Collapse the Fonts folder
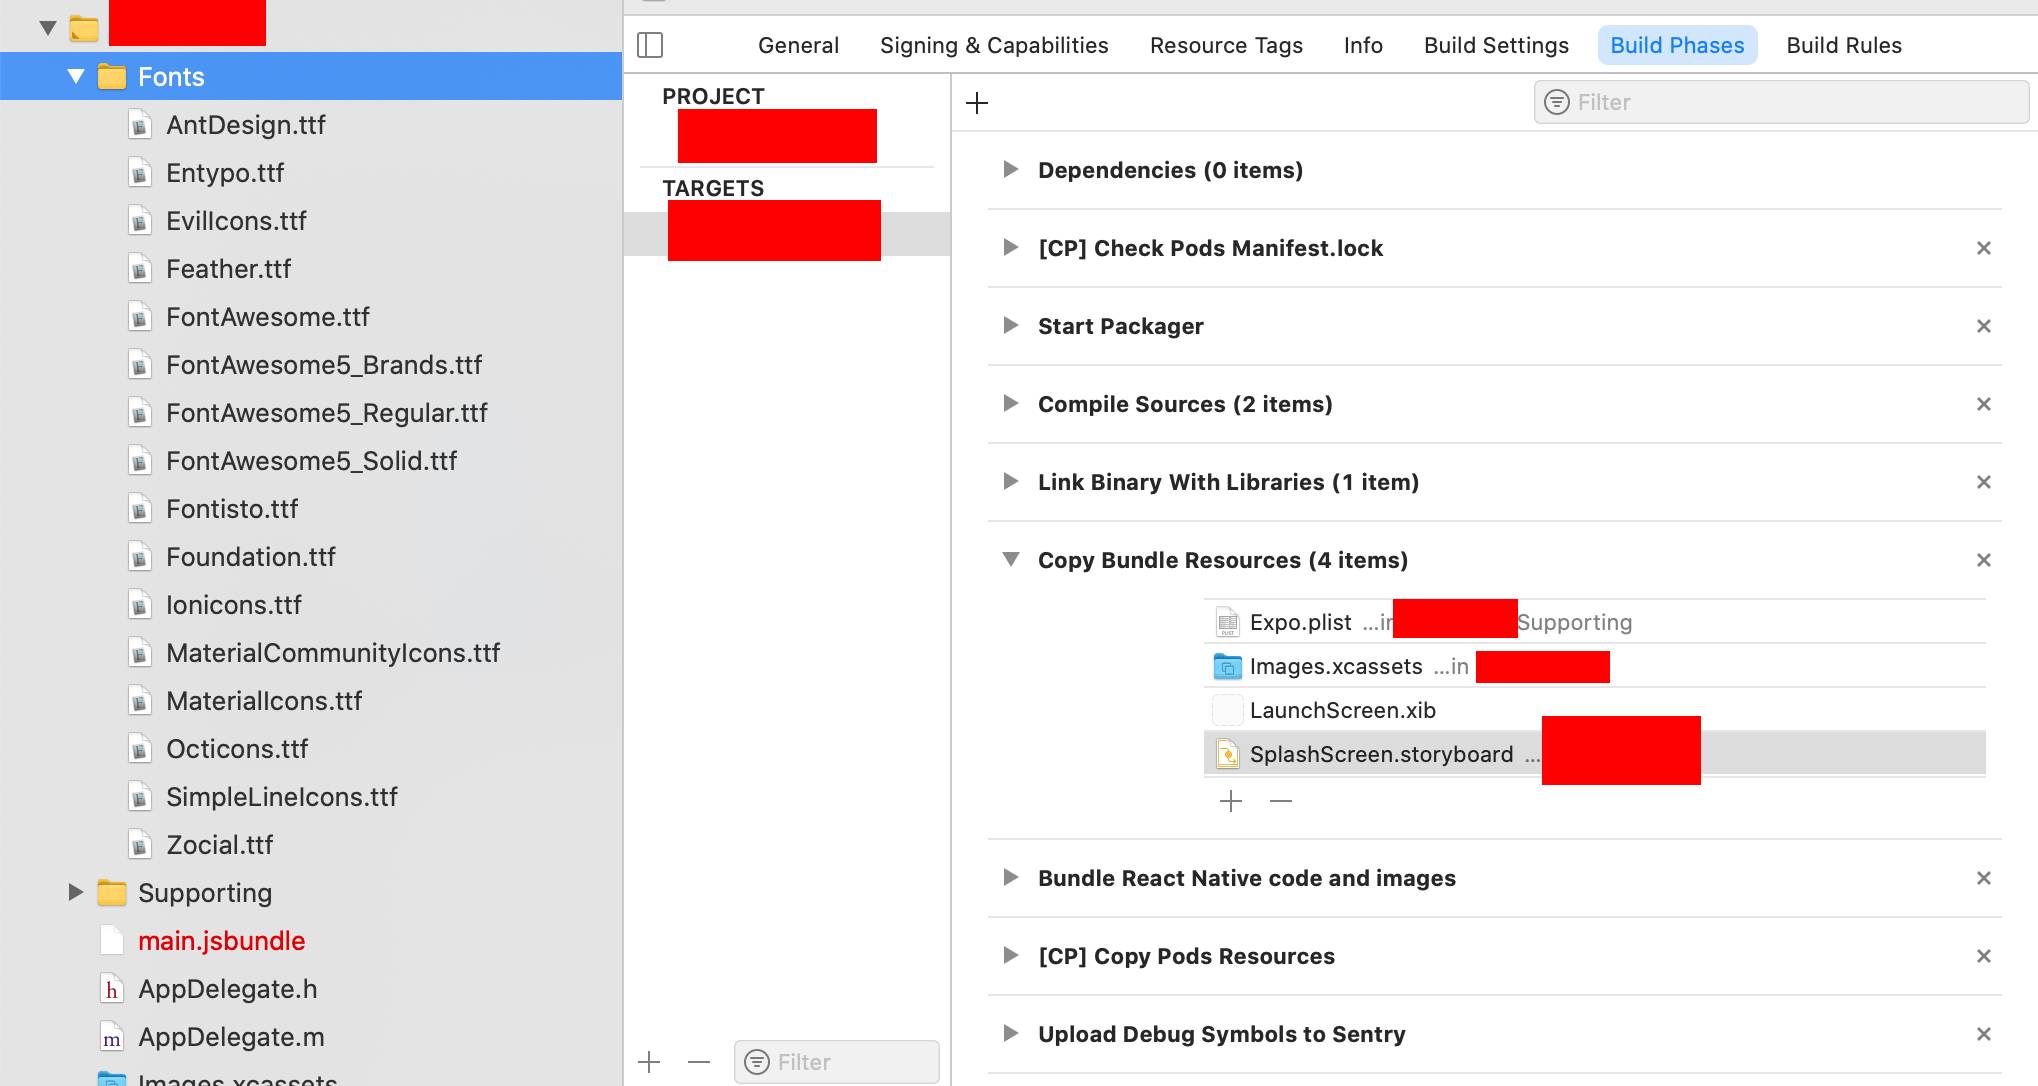This screenshot has width=2038, height=1086. [x=76, y=76]
